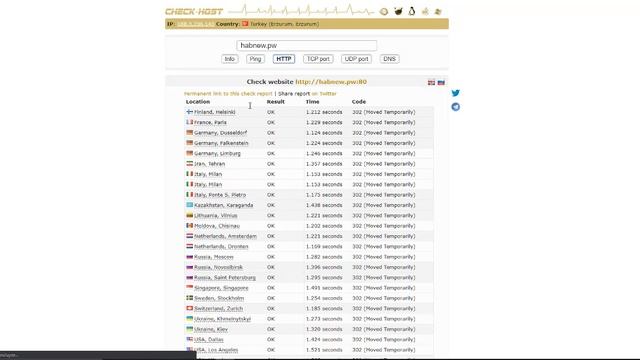Open the Kazakhstan, Karaganda location link

pos(224,205)
